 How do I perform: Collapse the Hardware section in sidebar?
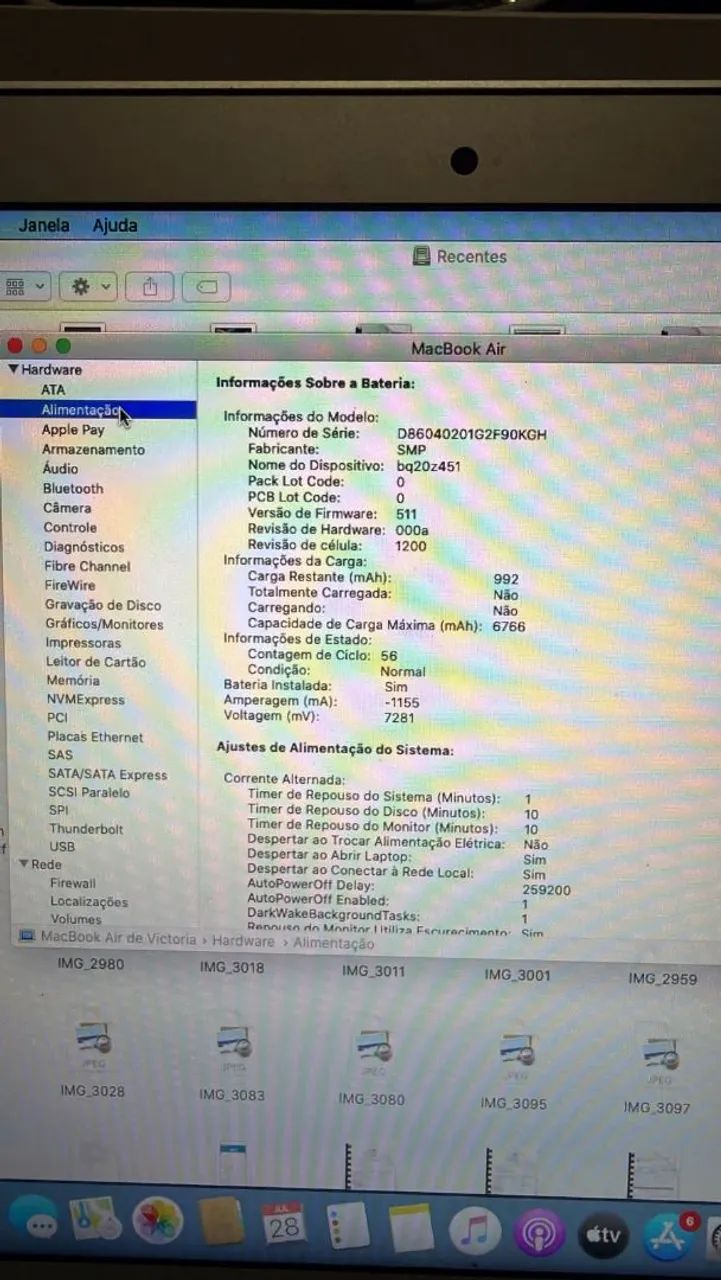click(x=13, y=369)
